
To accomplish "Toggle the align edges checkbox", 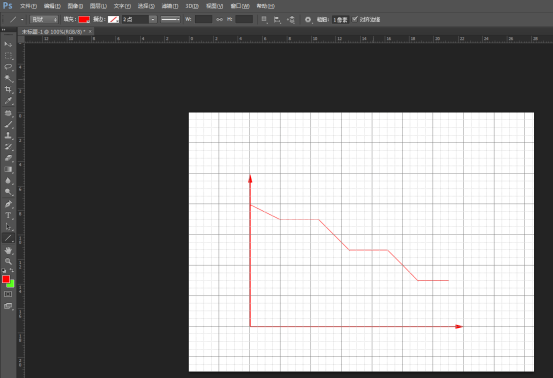I will [x=355, y=19].
